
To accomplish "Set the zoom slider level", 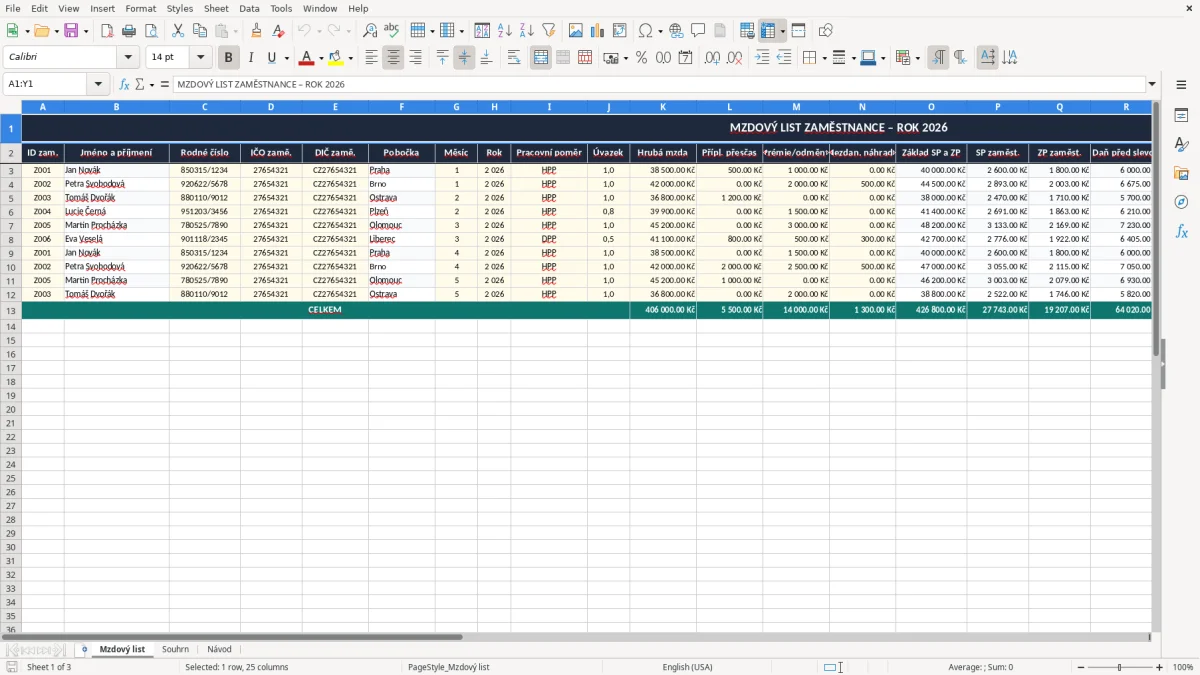I will [x=1119, y=667].
